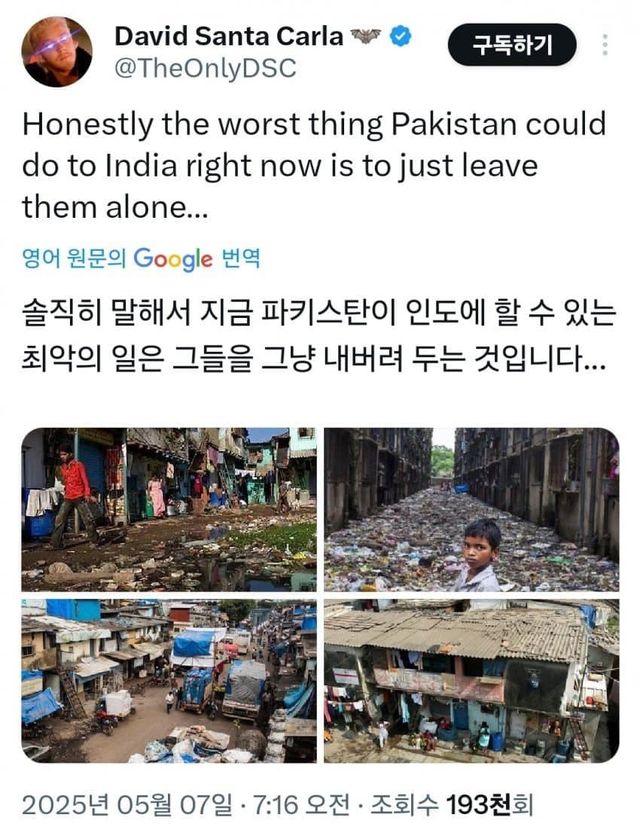
Task: Click the 영어 원문의 translation source link
Action: 74,258
